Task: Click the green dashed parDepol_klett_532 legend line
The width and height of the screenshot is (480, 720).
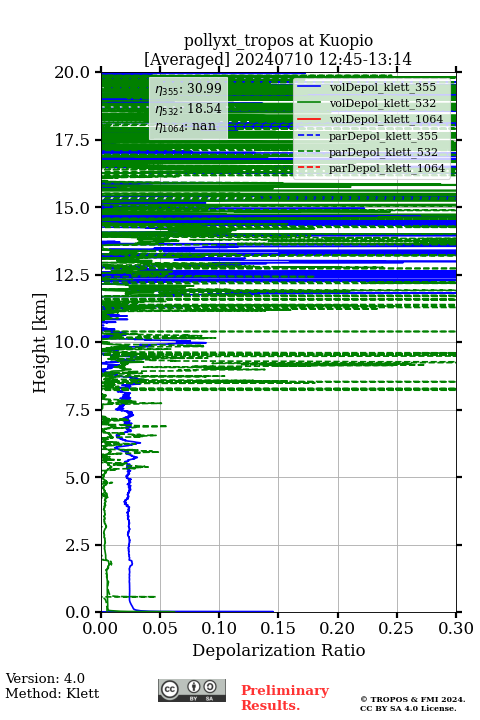Action: tap(309, 152)
